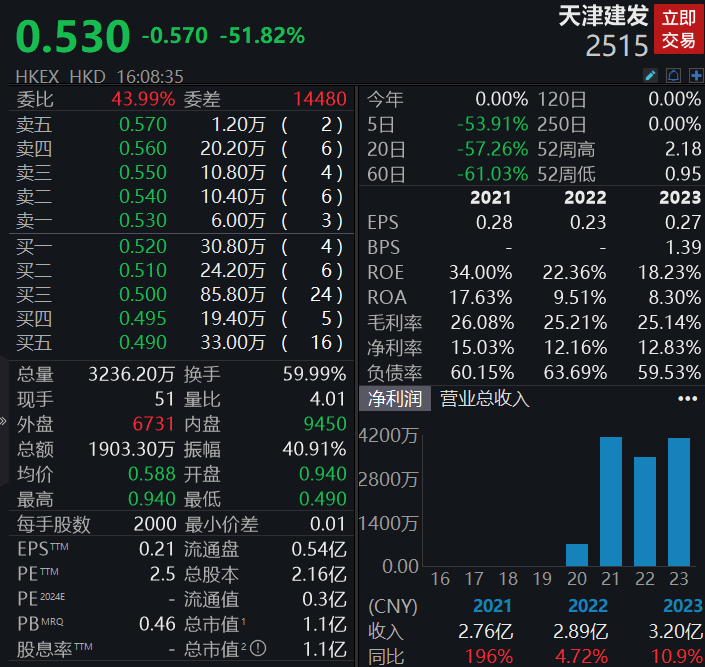
Task: Select 买一 bid price 0.520
Action: (x=143, y=246)
